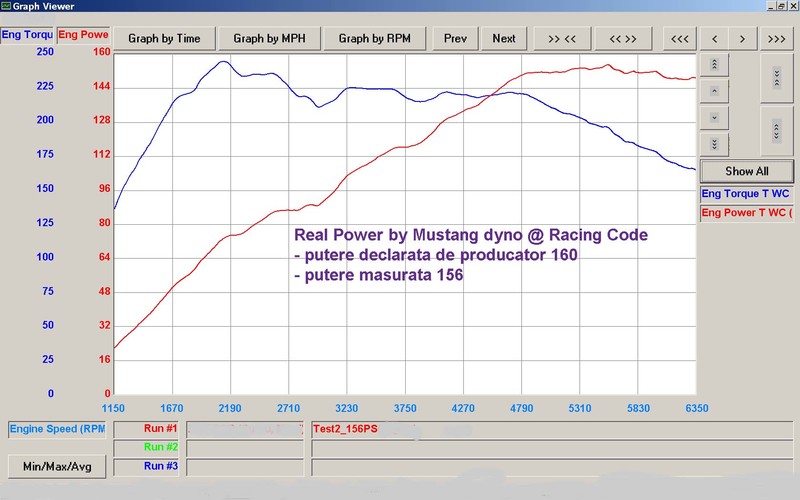The width and height of the screenshot is (800, 500).
Task: Click the 200 torque axis value
Action: 45,120
